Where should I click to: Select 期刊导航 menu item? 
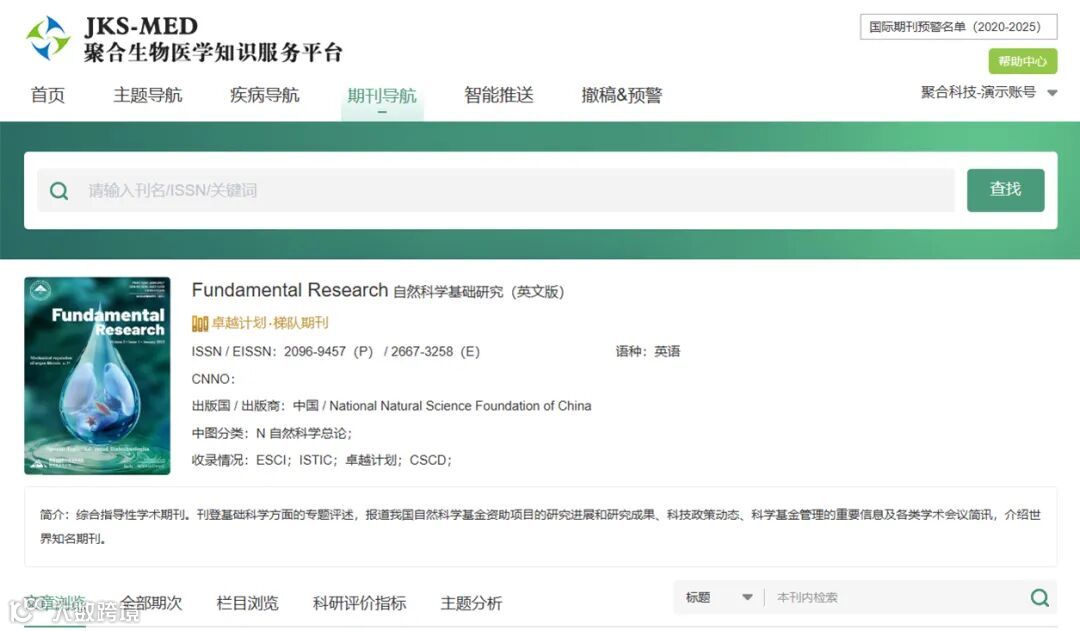pos(382,96)
